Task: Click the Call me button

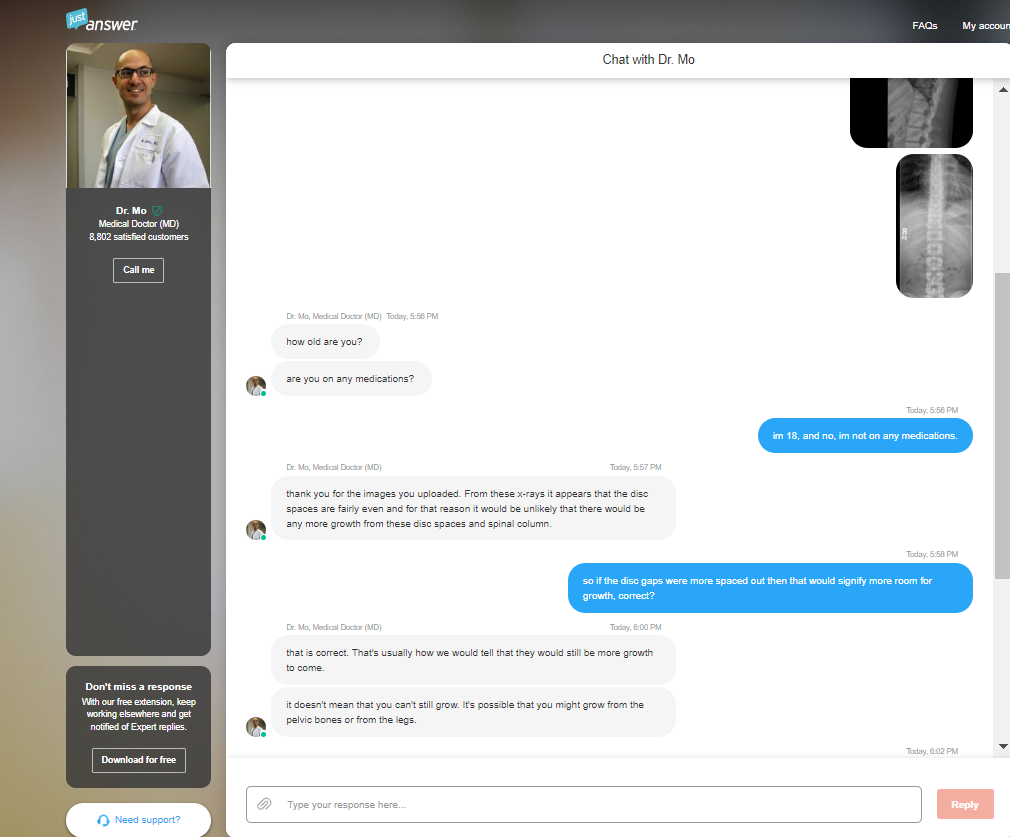Action: pos(138,270)
